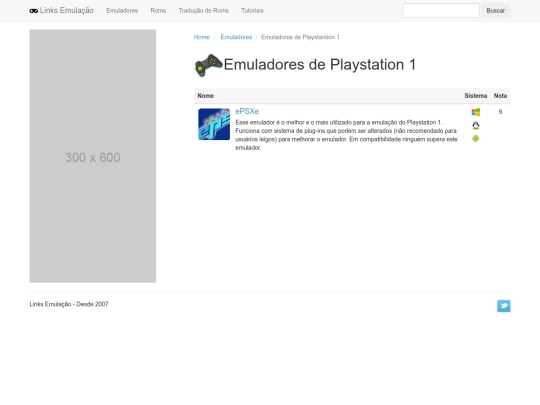The image size is (540, 405).
Task: Click the Linux penguin icon
Action: click(476, 125)
